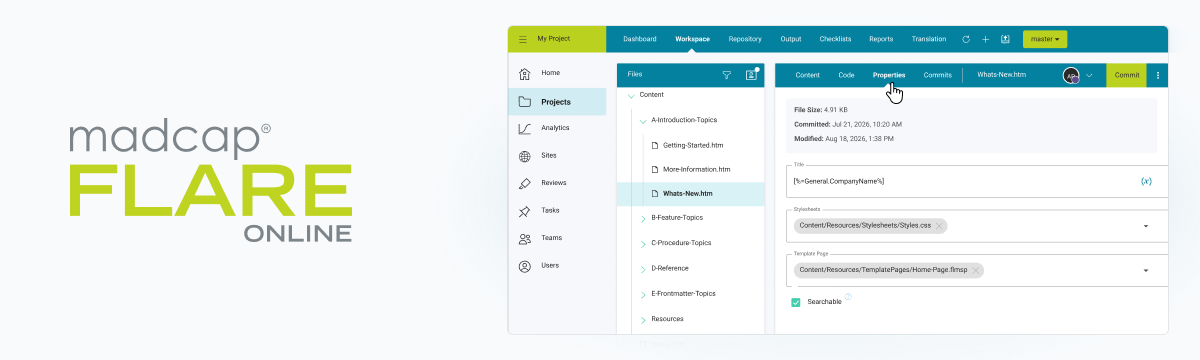Viewport: 1200px width, 360px height.
Task: Click the user lock icon in Files header
Action: (x=752, y=74)
